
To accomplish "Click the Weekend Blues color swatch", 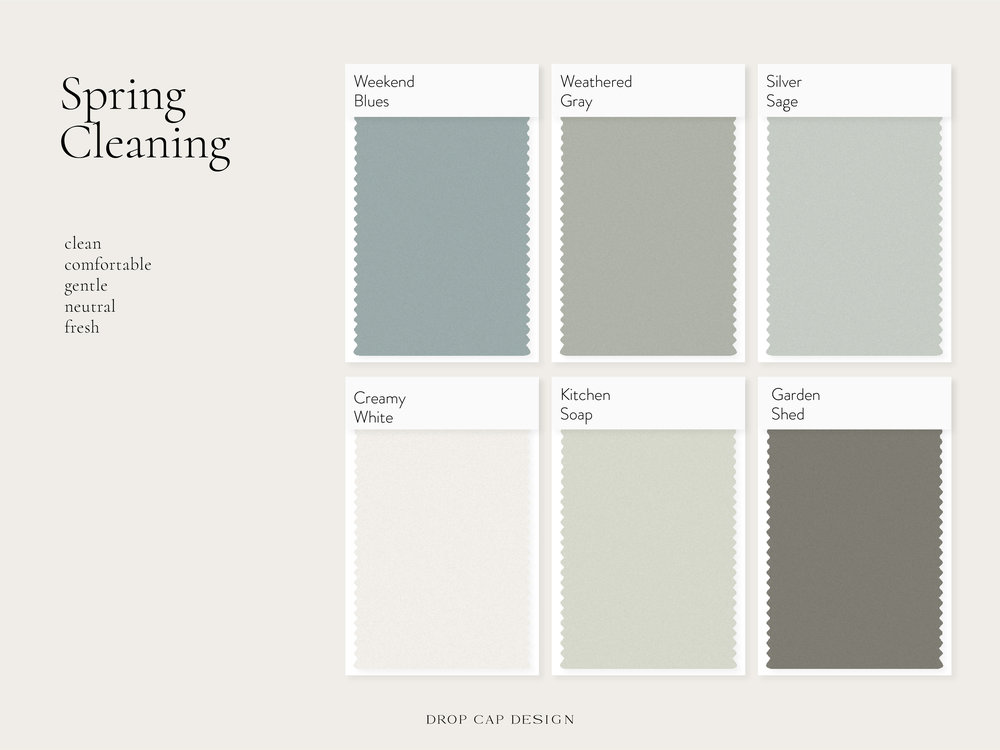I will coord(442,237).
